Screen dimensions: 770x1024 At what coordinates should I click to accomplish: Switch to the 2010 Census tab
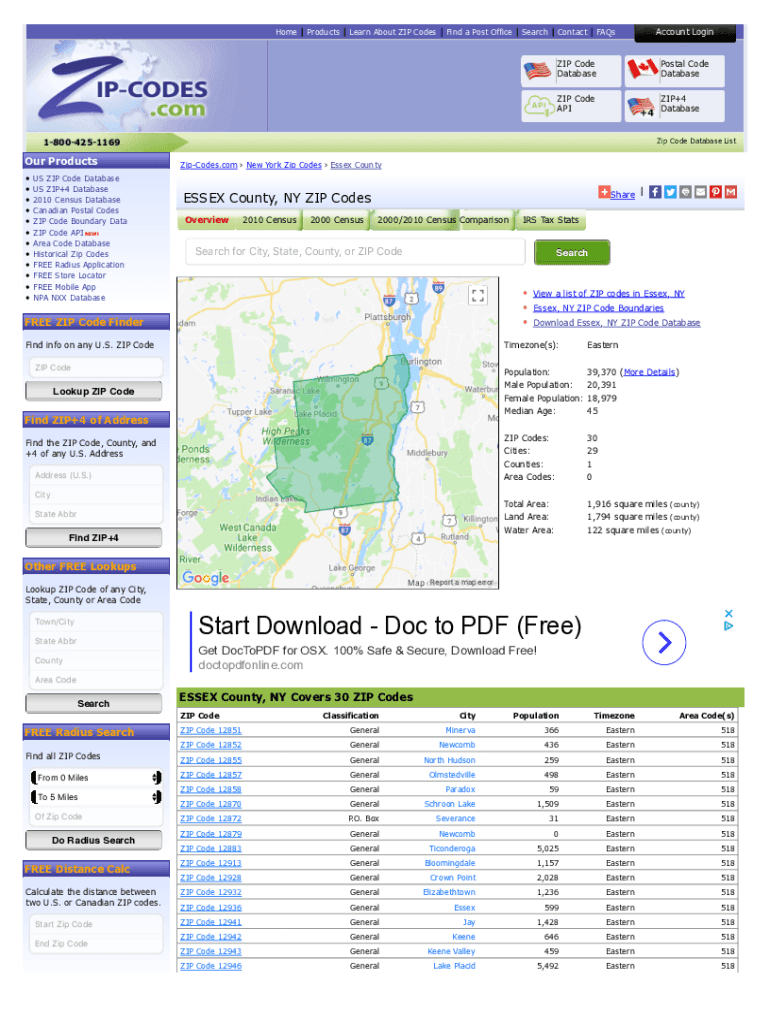click(x=269, y=220)
